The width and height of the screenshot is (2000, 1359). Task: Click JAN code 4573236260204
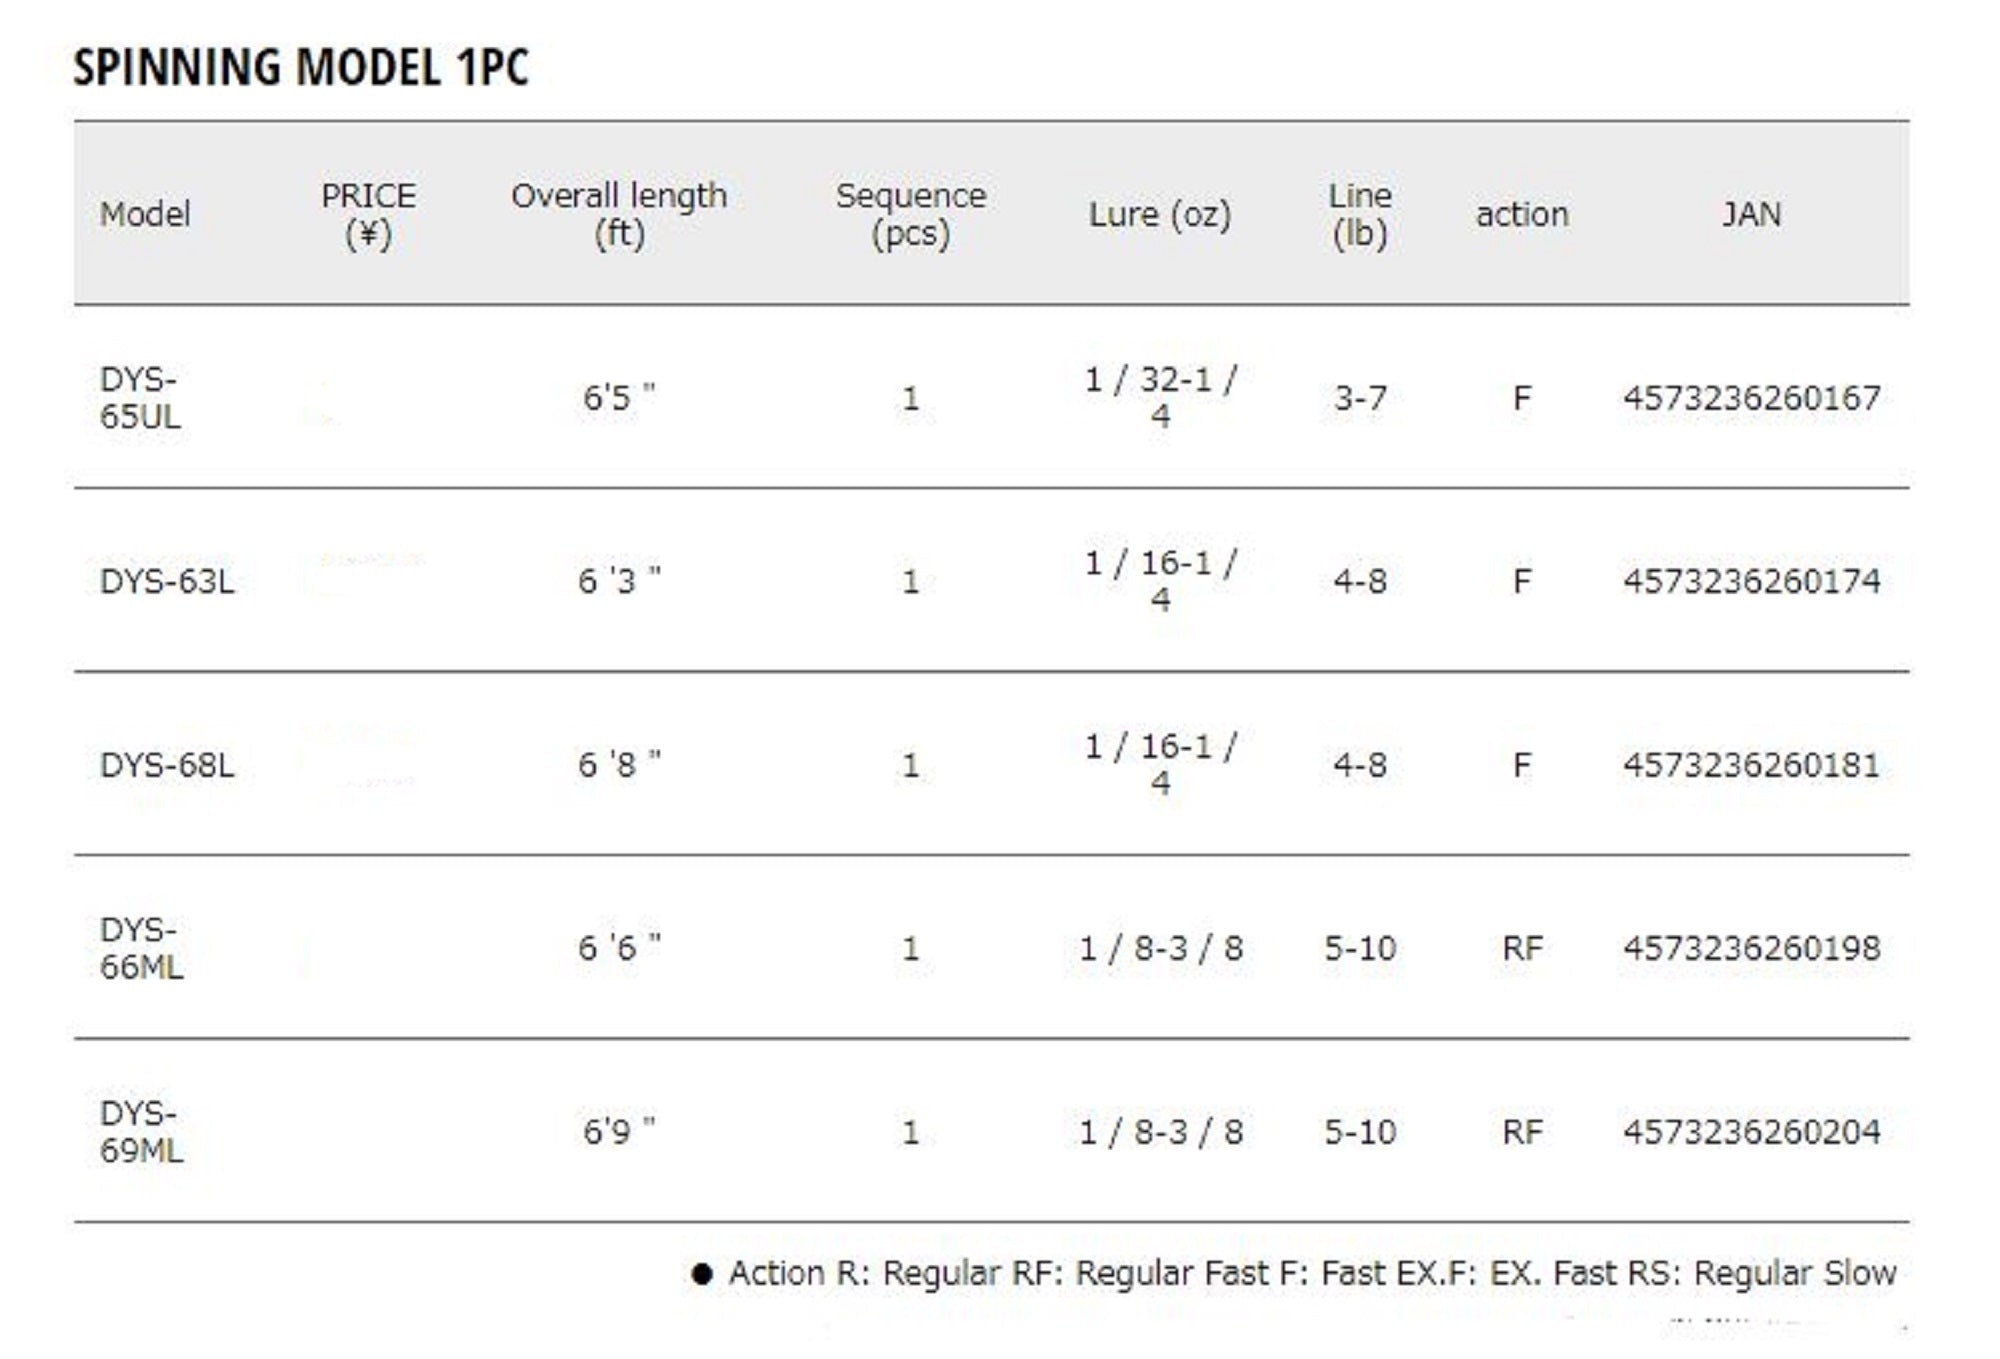click(x=1751, y=1132)
